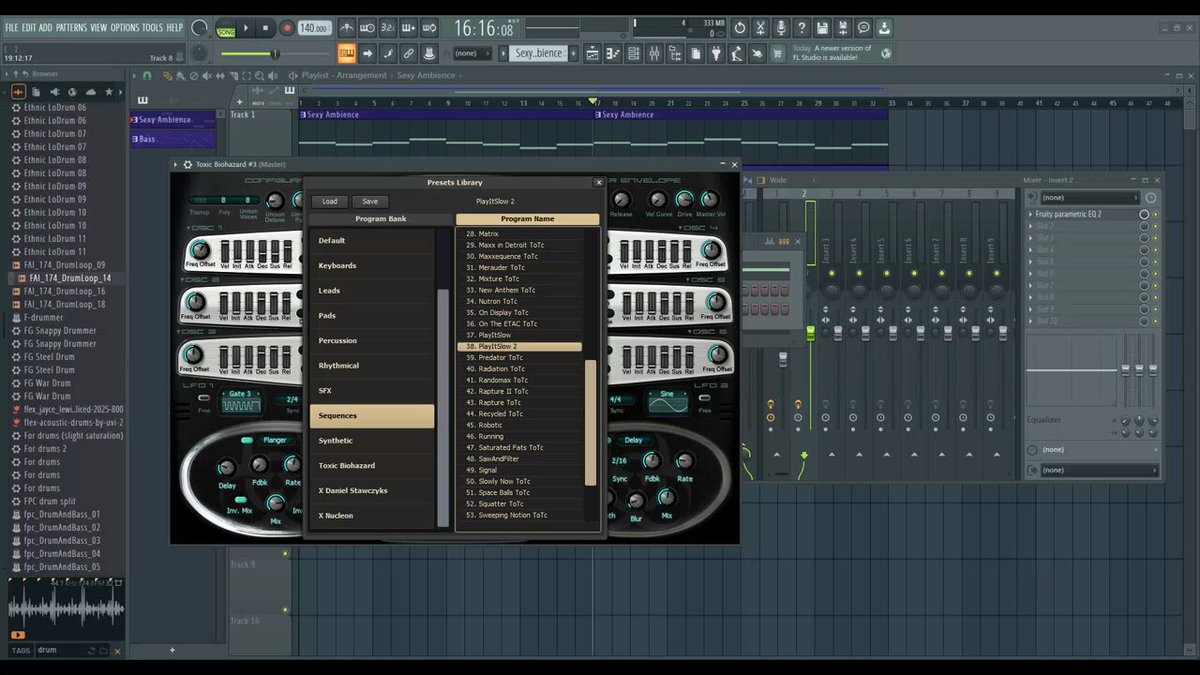
Task: Click the shopping cart icon in the toolbar
Action: 777,53
